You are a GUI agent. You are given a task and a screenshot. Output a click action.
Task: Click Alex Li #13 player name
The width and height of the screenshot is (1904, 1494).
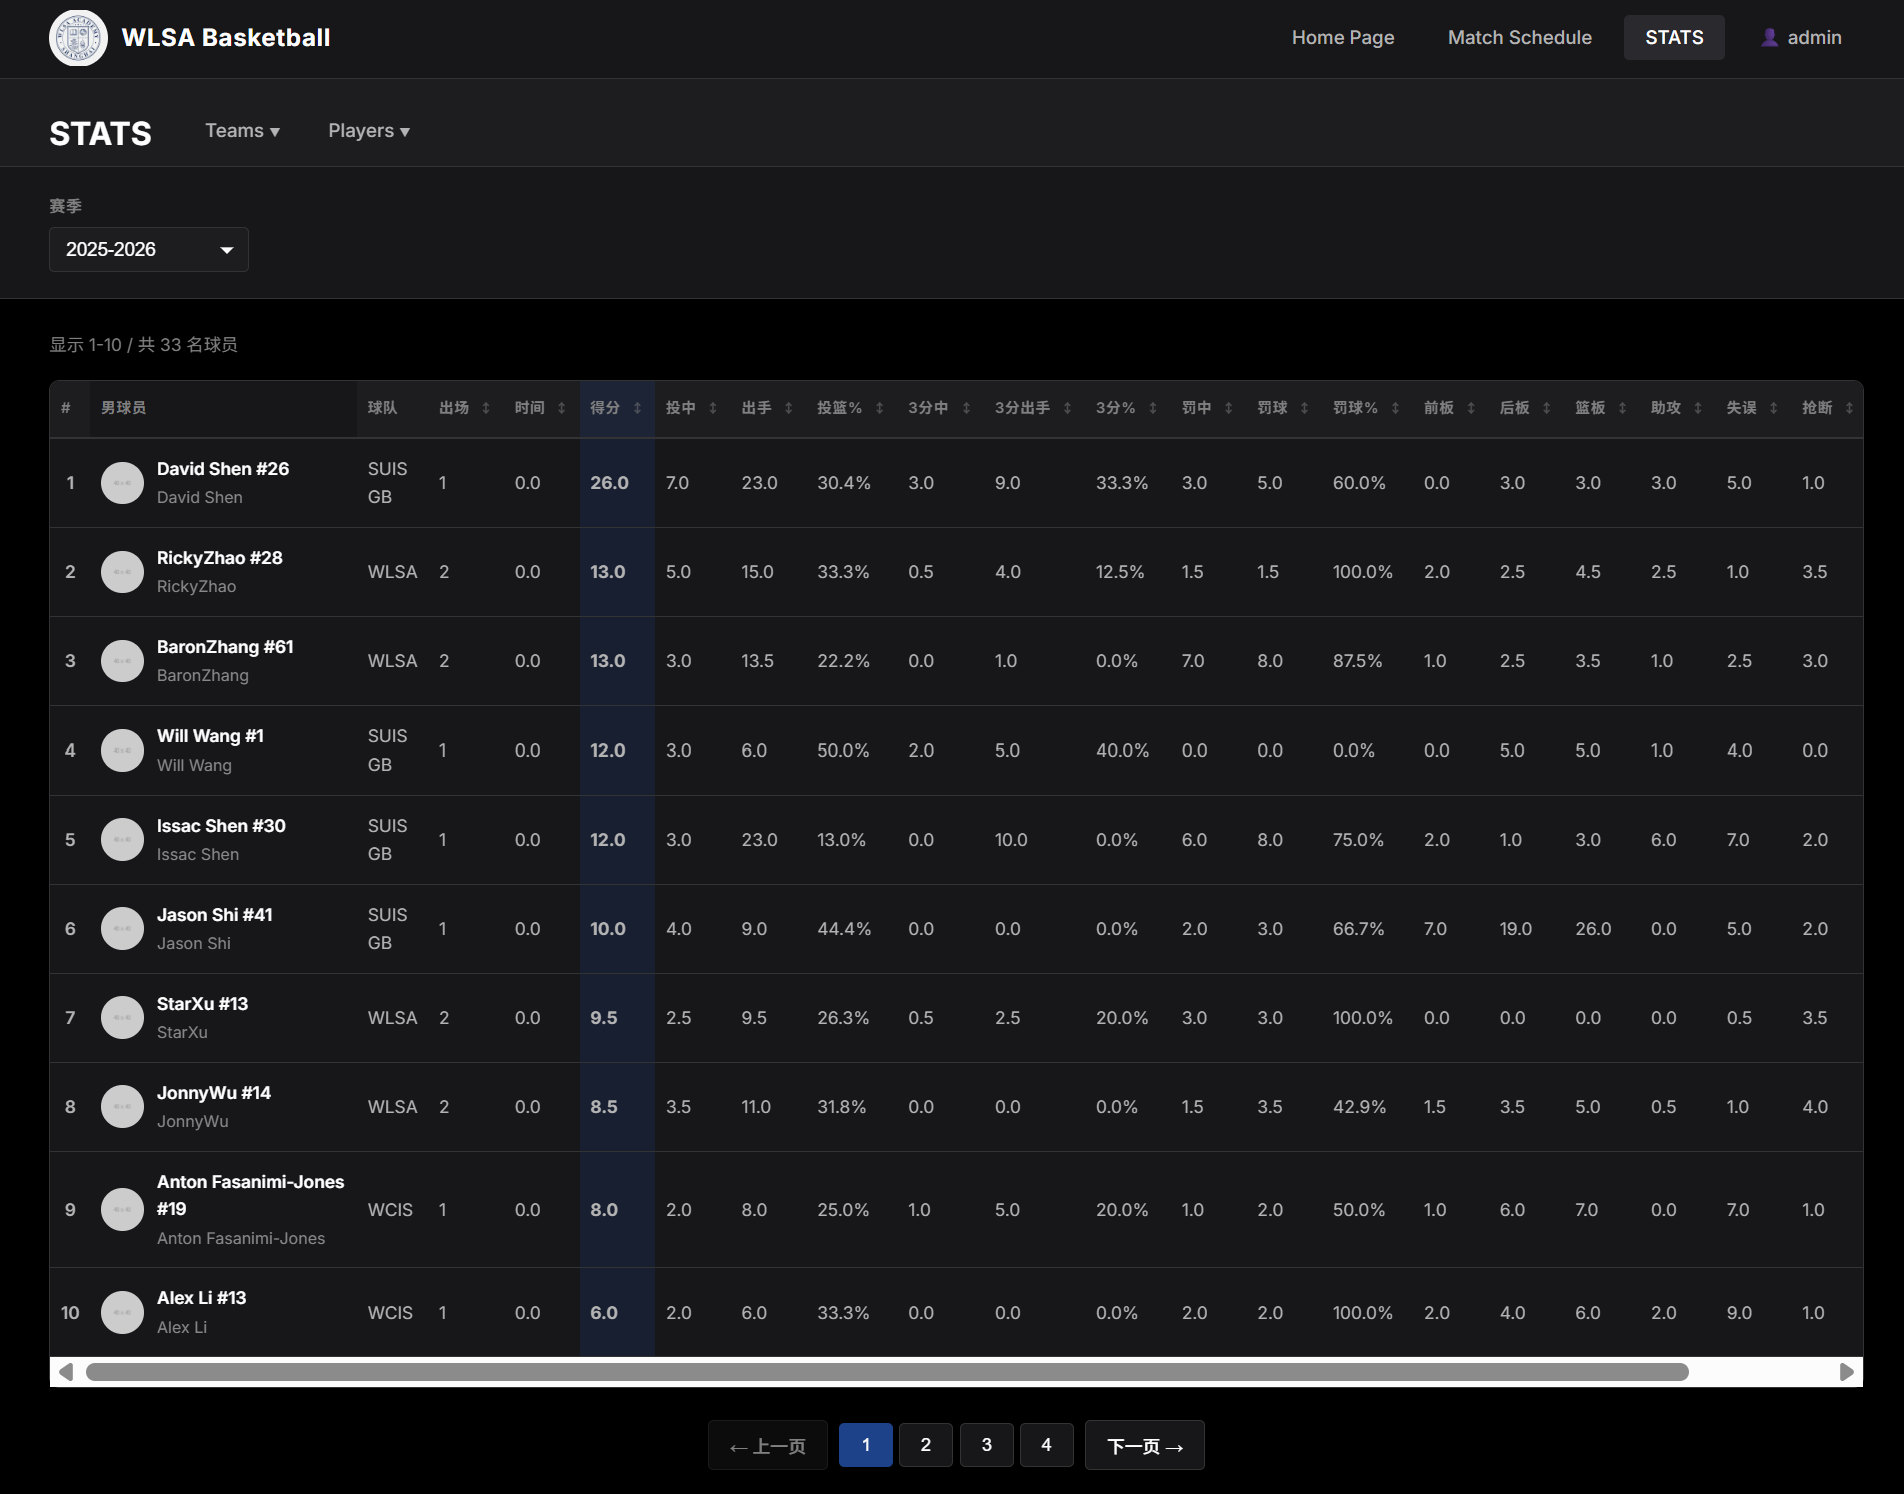coord(201,1298)
